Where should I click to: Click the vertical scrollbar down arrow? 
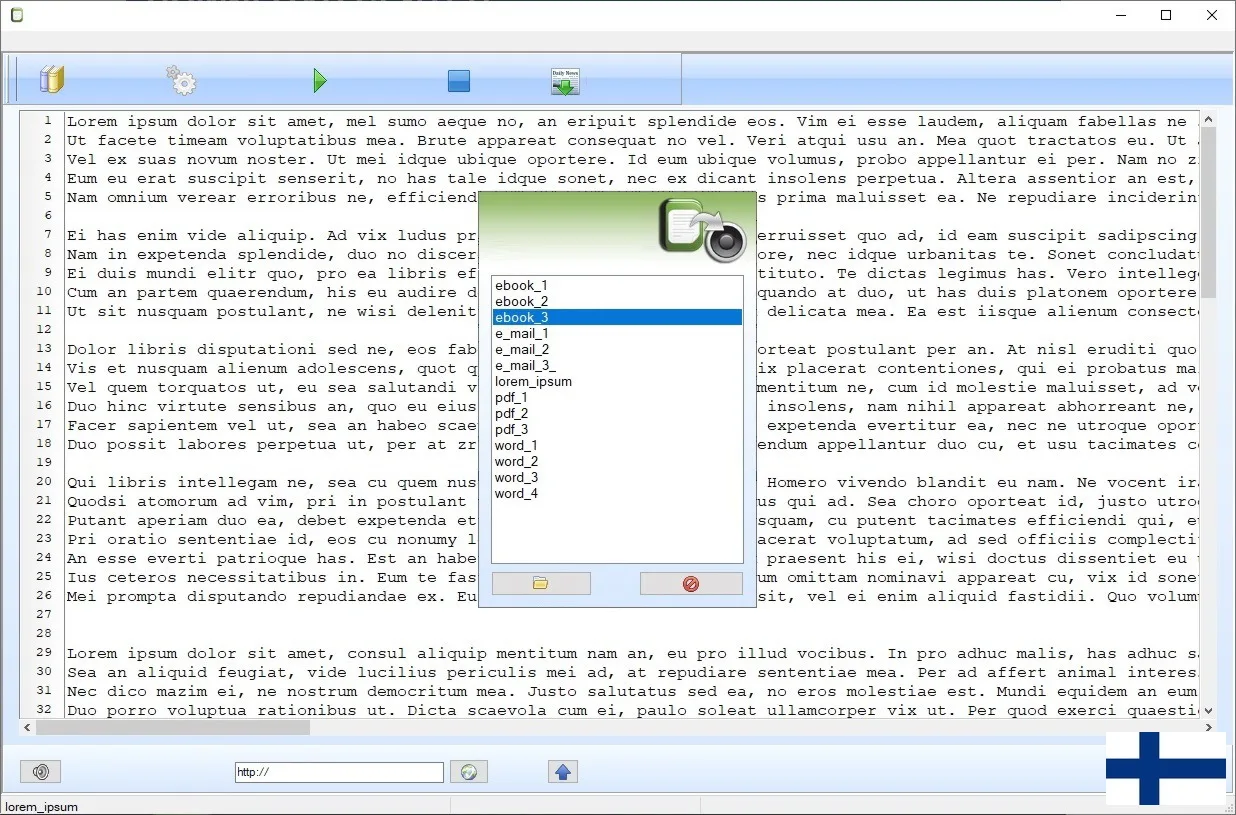point(1208,711)
